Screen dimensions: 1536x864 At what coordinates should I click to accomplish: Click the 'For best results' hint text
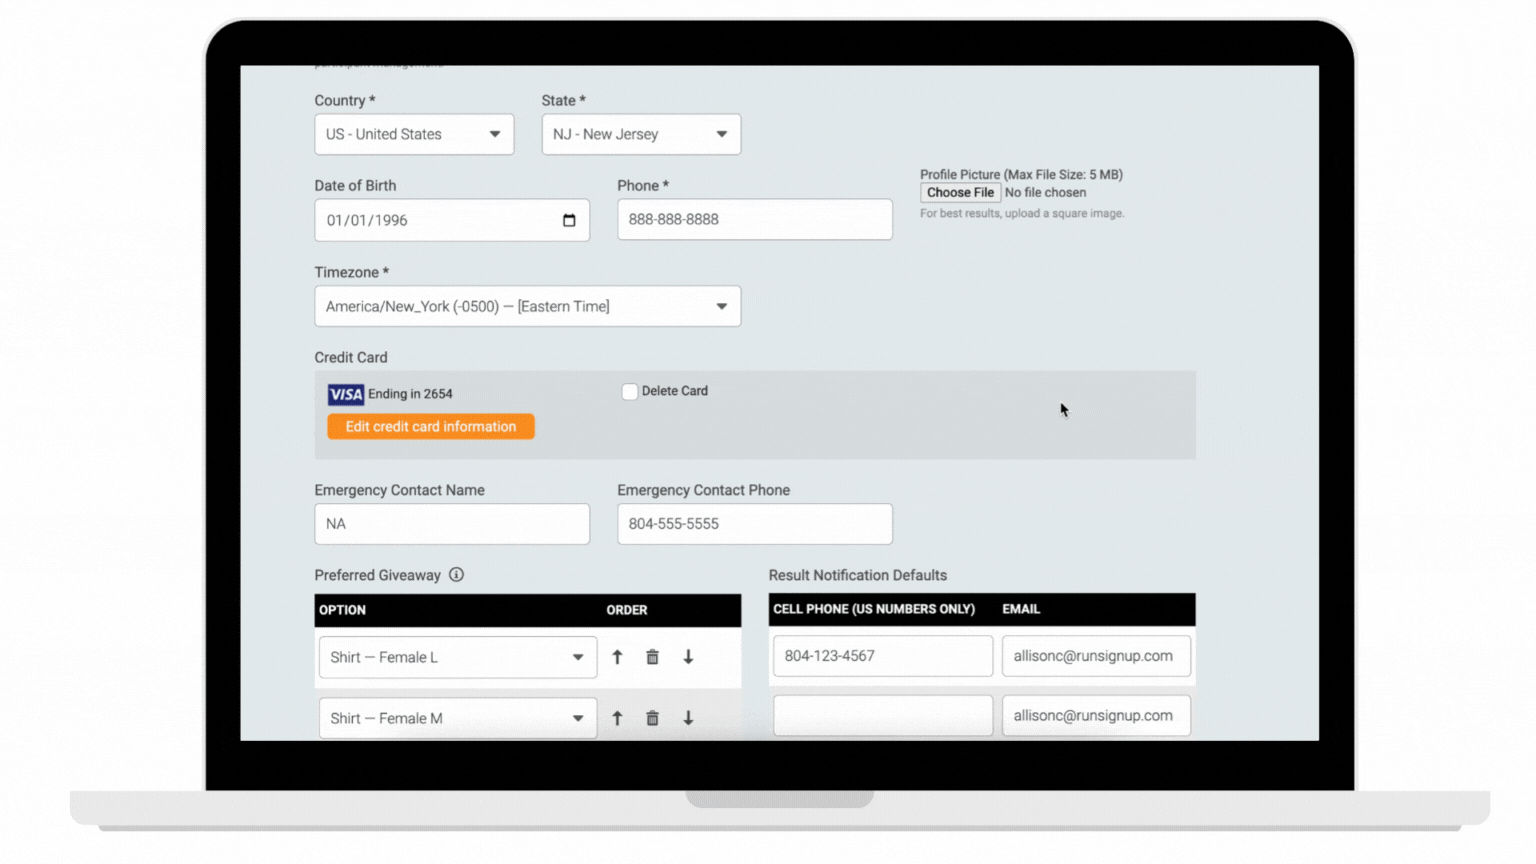point(1022,213)
